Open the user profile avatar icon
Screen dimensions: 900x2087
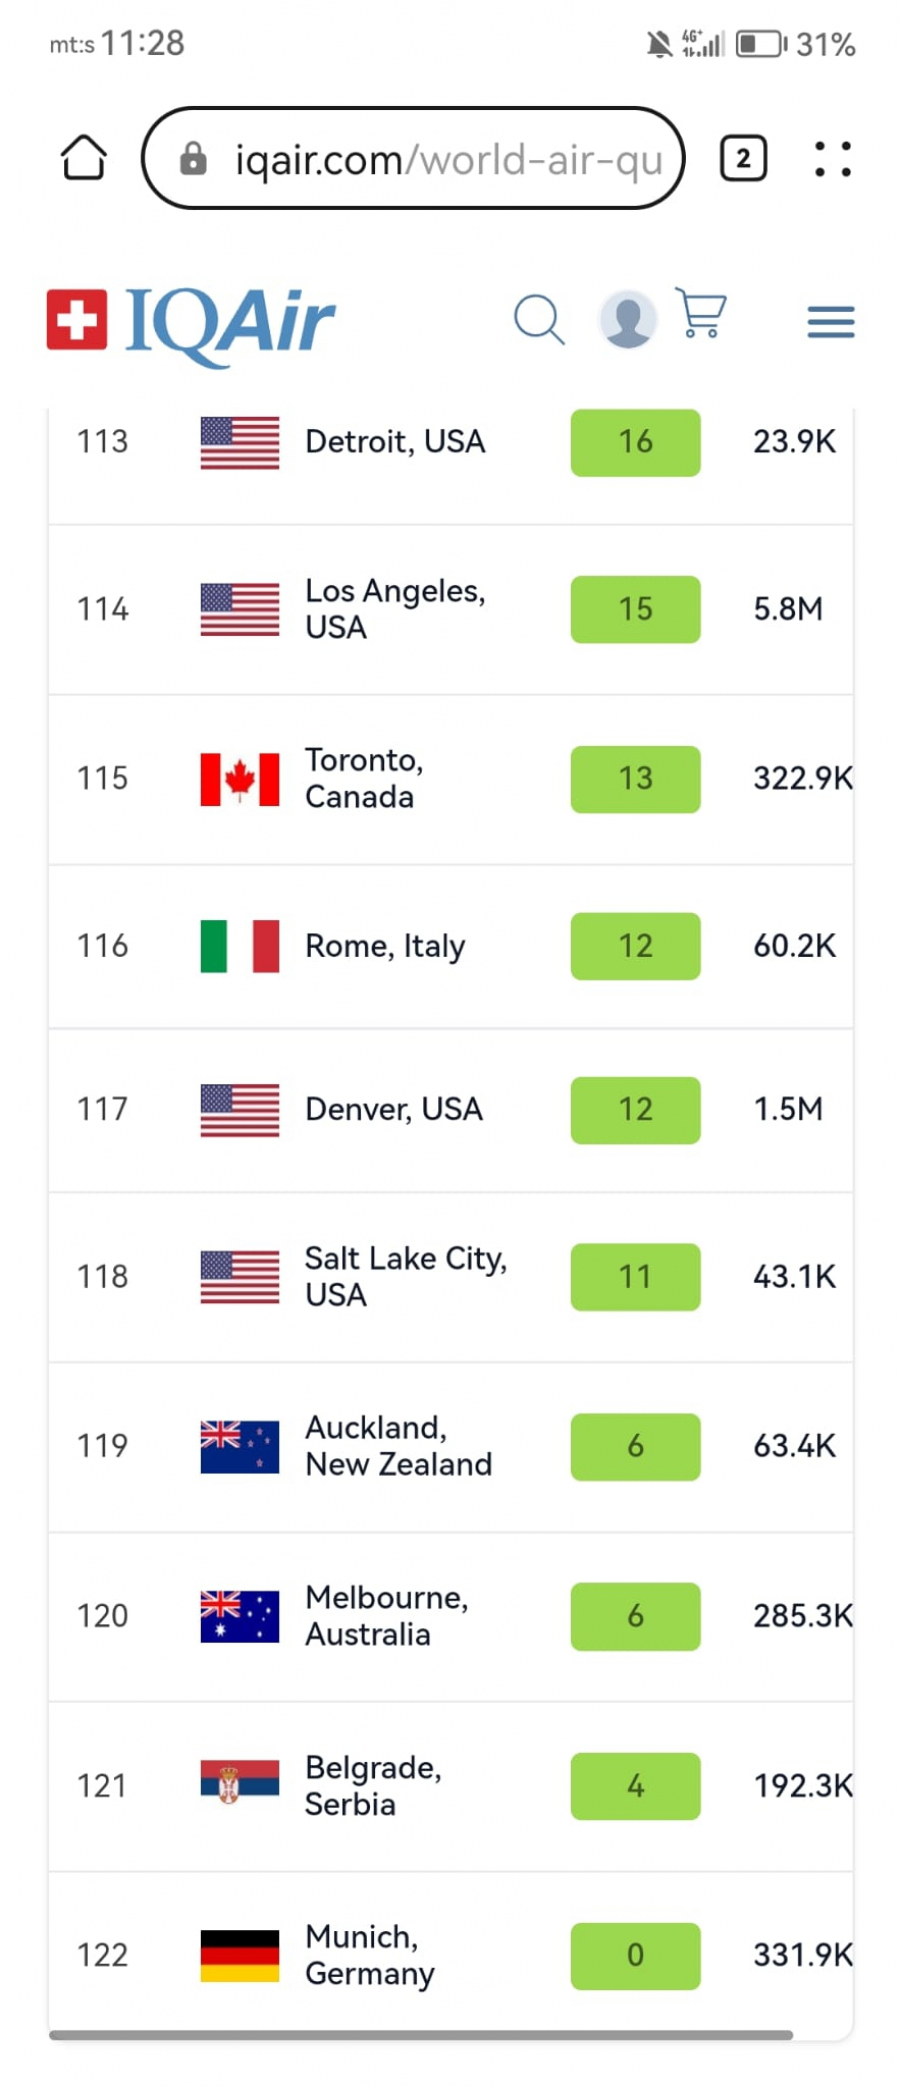click(x=627, y=320)
